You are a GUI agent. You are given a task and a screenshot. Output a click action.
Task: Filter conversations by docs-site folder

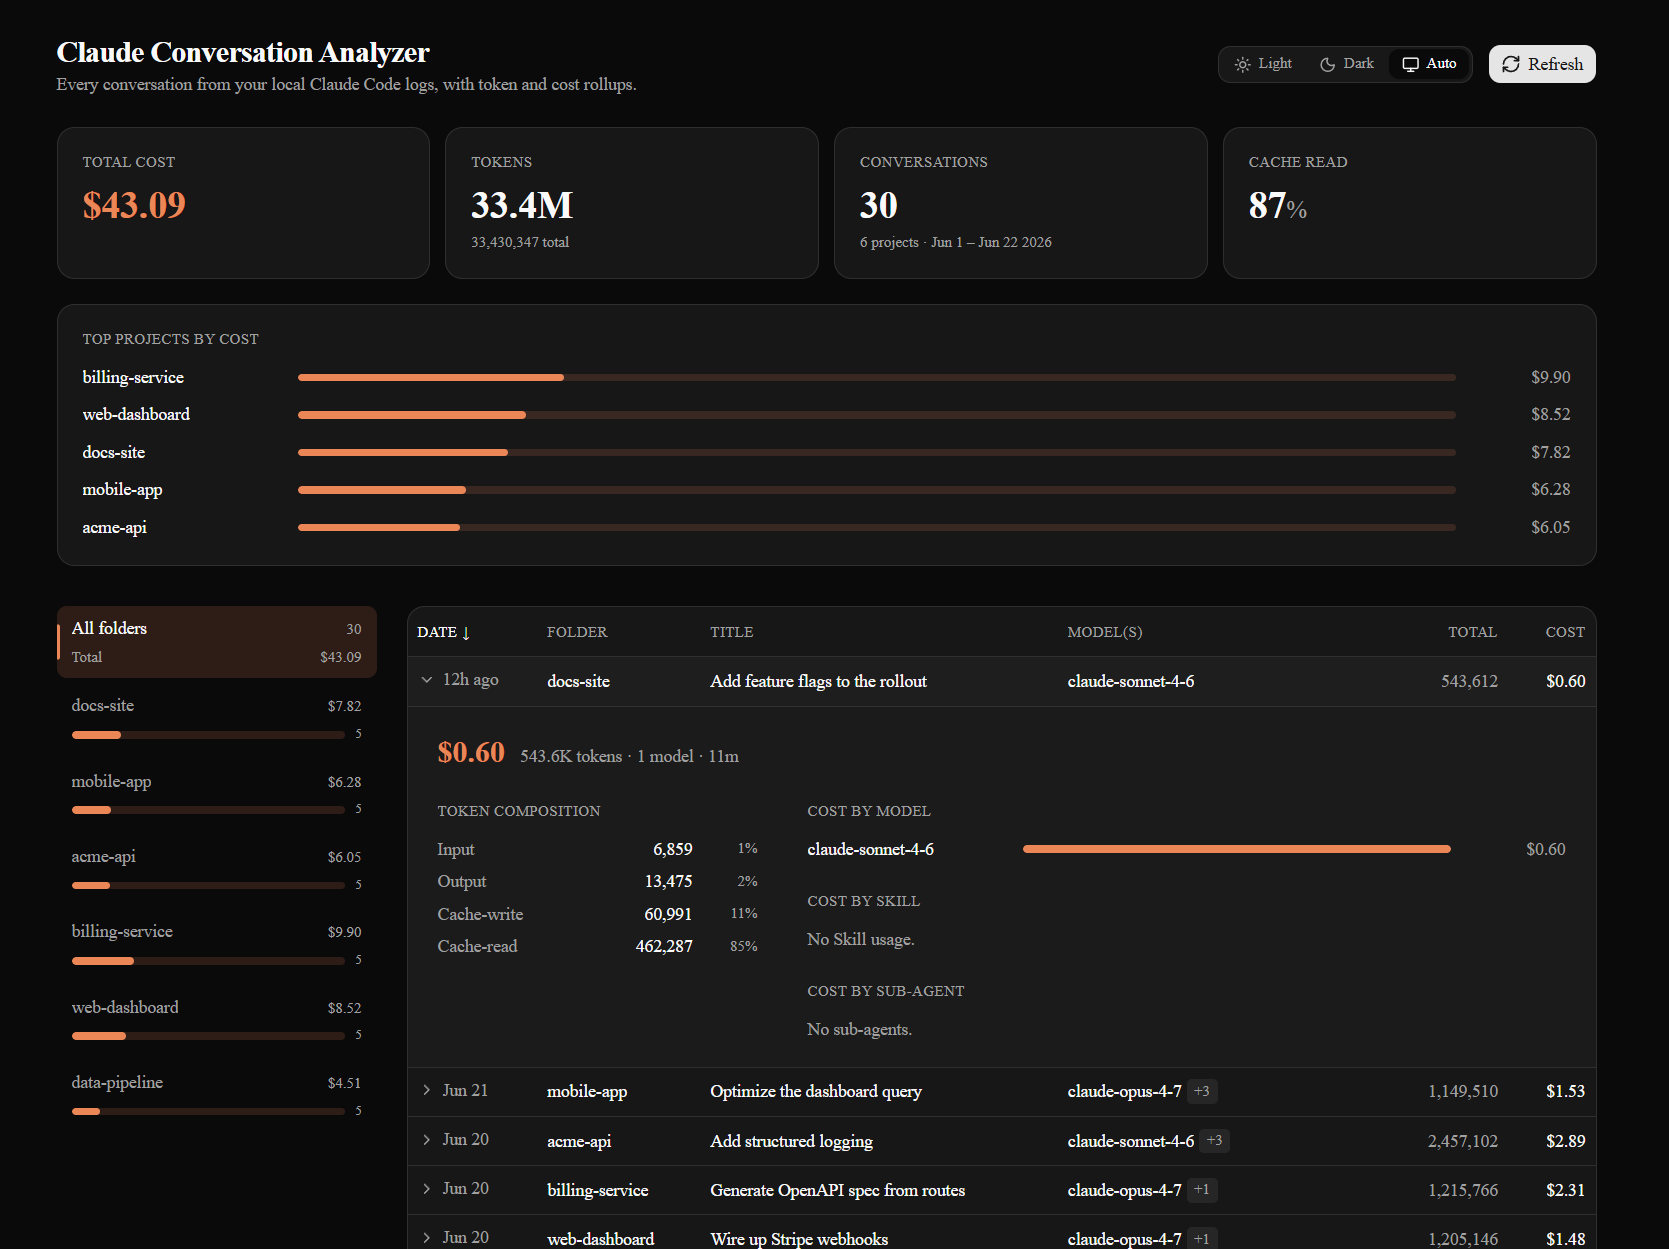pos(217,718)
